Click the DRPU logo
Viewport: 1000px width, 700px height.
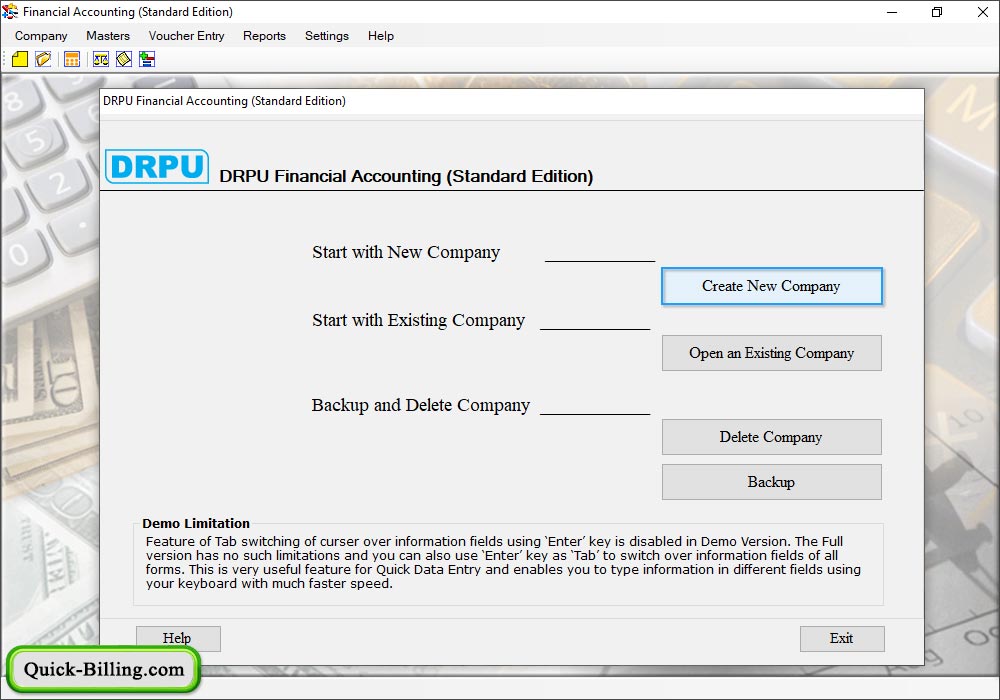pyautogui.click(x=157, y=166)
